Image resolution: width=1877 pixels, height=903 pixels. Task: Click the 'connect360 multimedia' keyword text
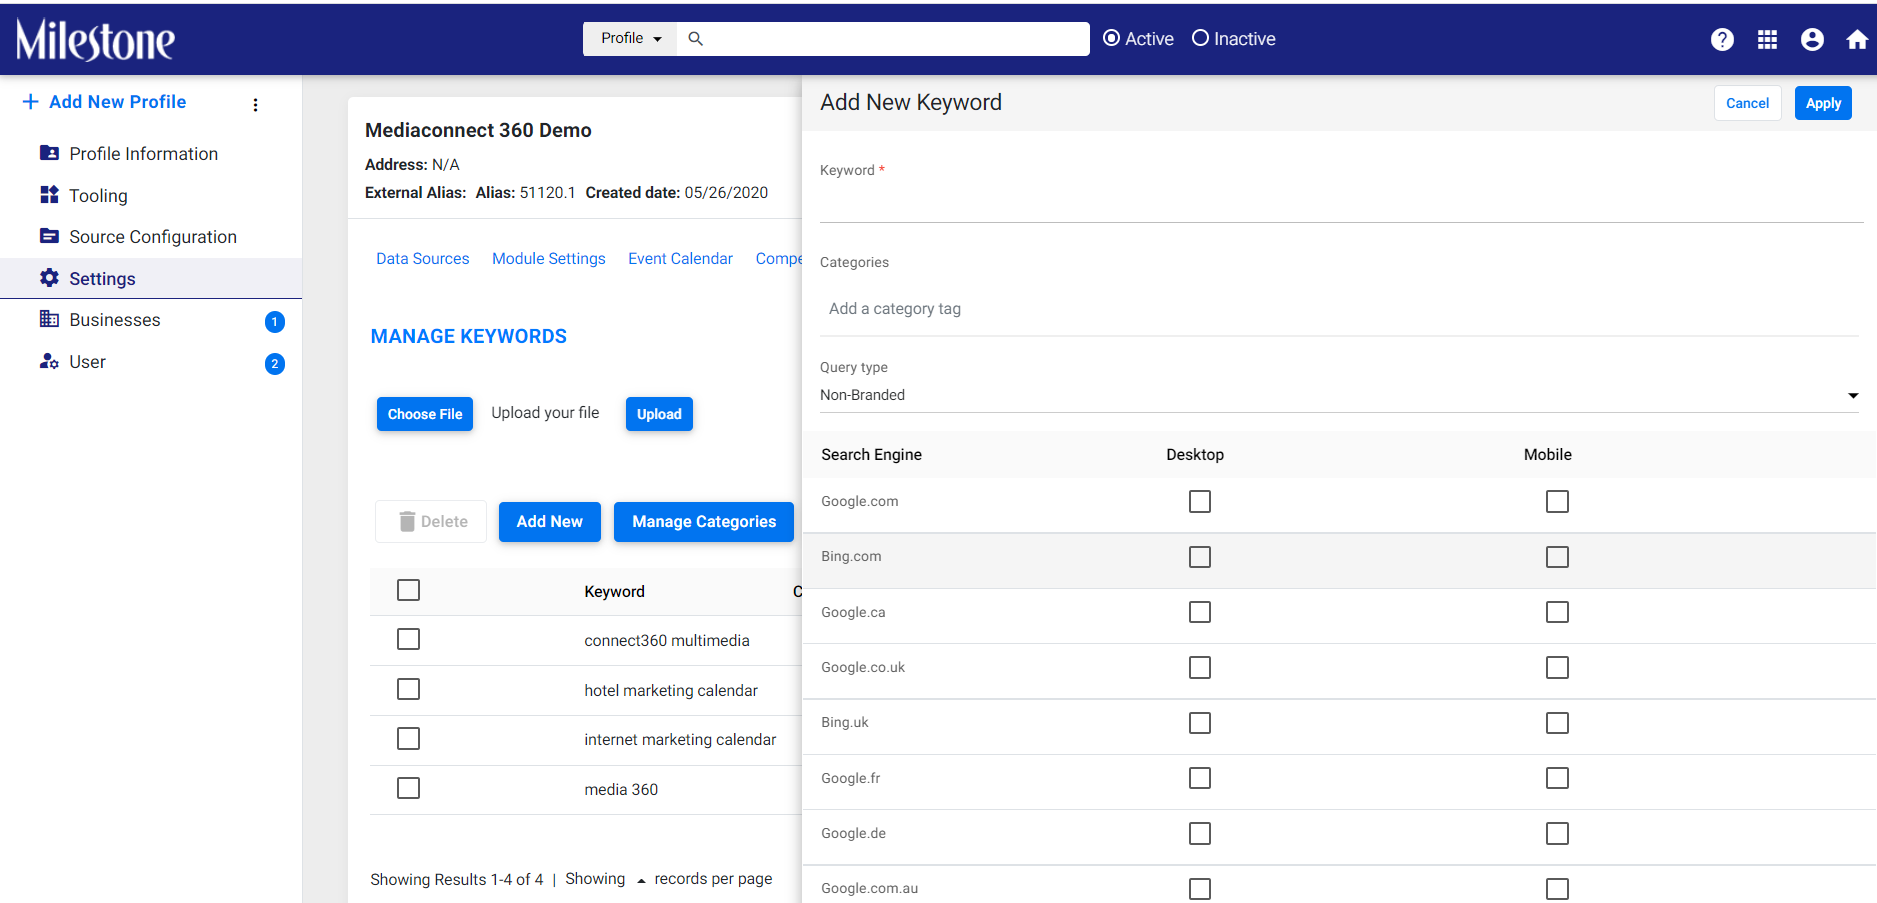pos(667,641)
